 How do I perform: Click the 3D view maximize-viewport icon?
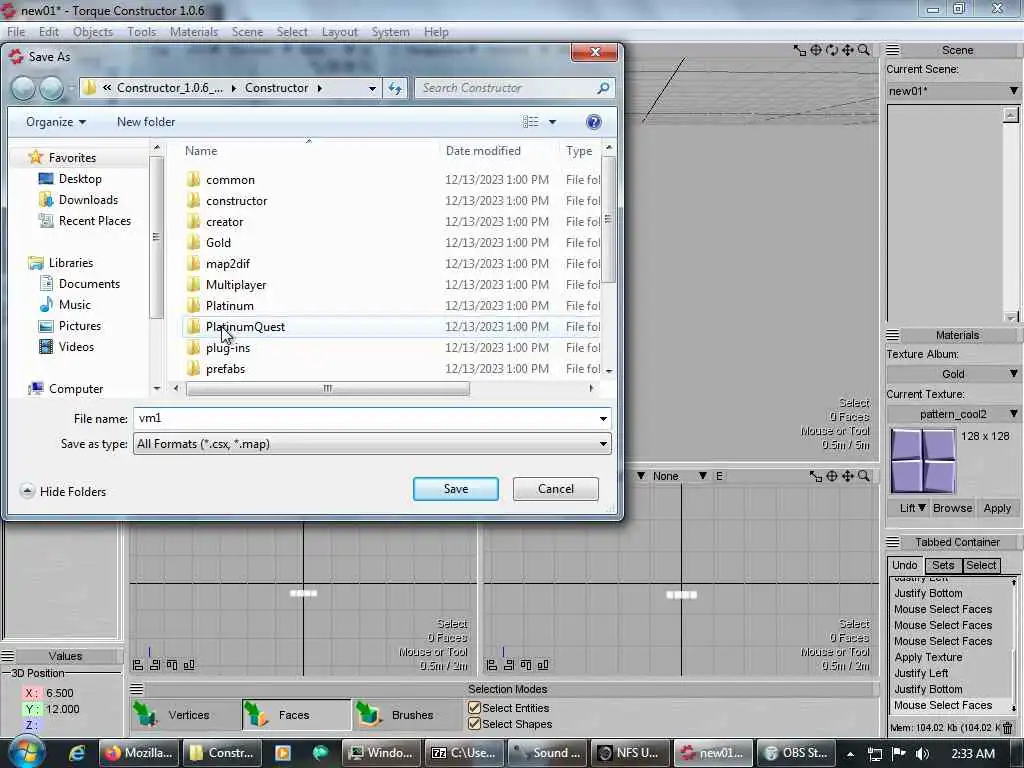[x=799, y=50]
